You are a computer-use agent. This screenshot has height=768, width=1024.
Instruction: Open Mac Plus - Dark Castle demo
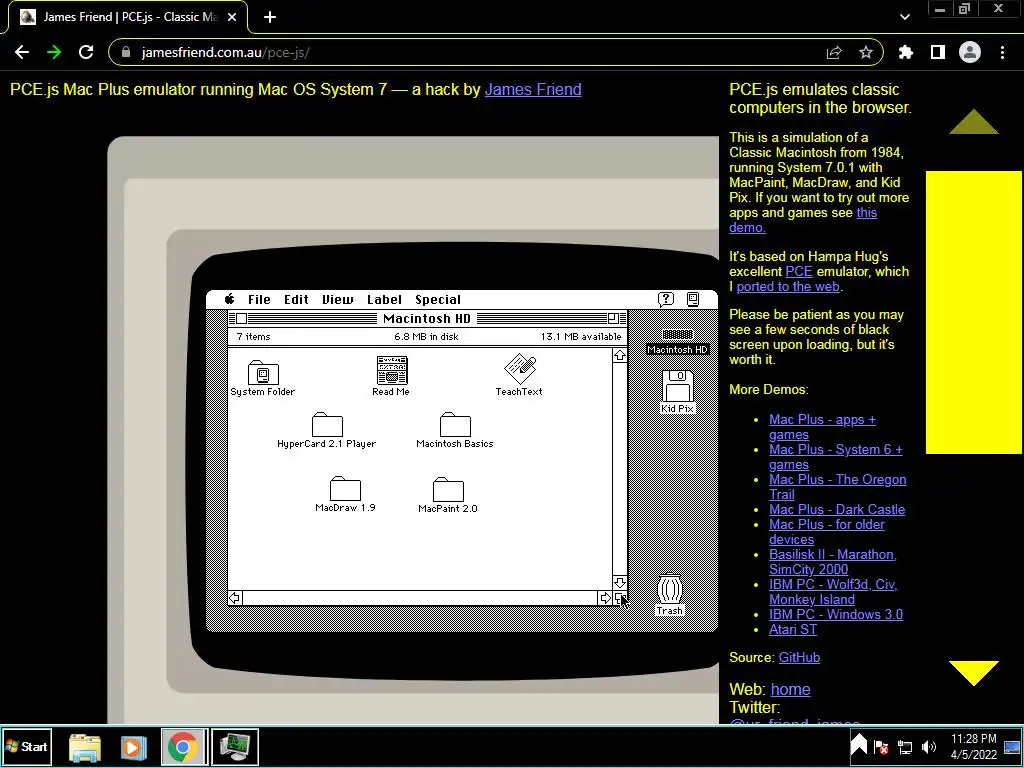837,509
